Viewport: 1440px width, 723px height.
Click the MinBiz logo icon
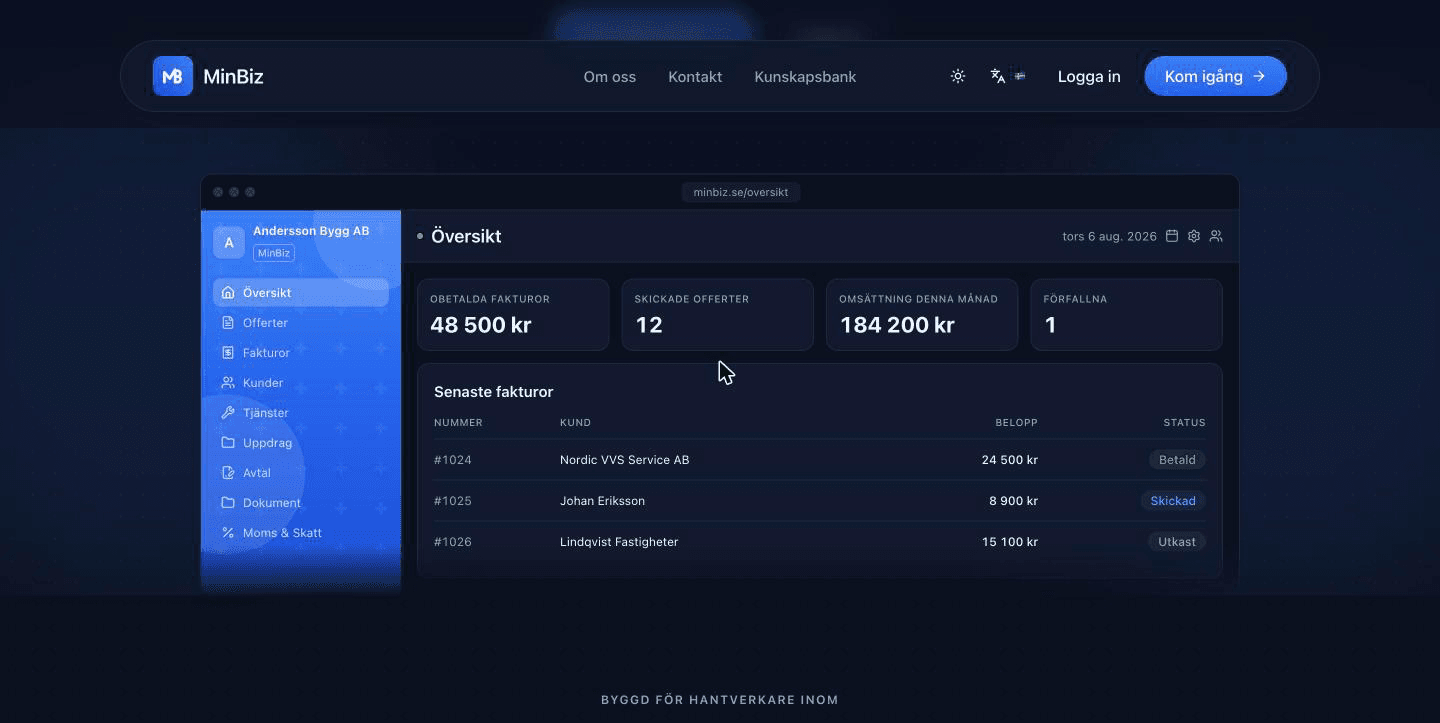173,76
